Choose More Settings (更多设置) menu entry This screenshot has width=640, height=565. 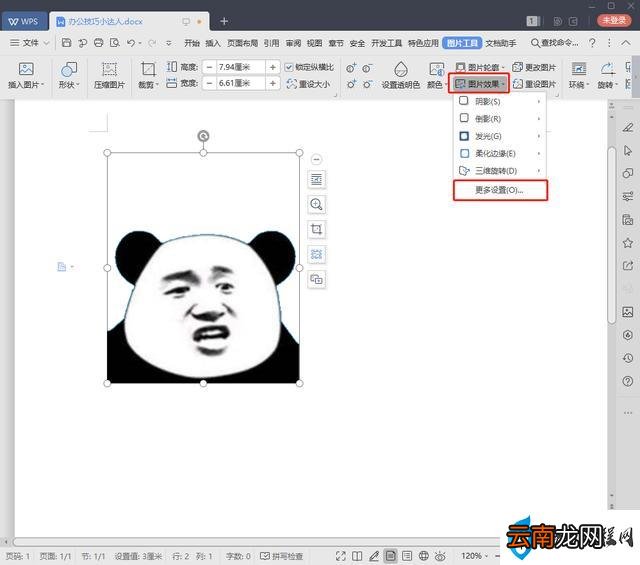(x=500, y=190)
